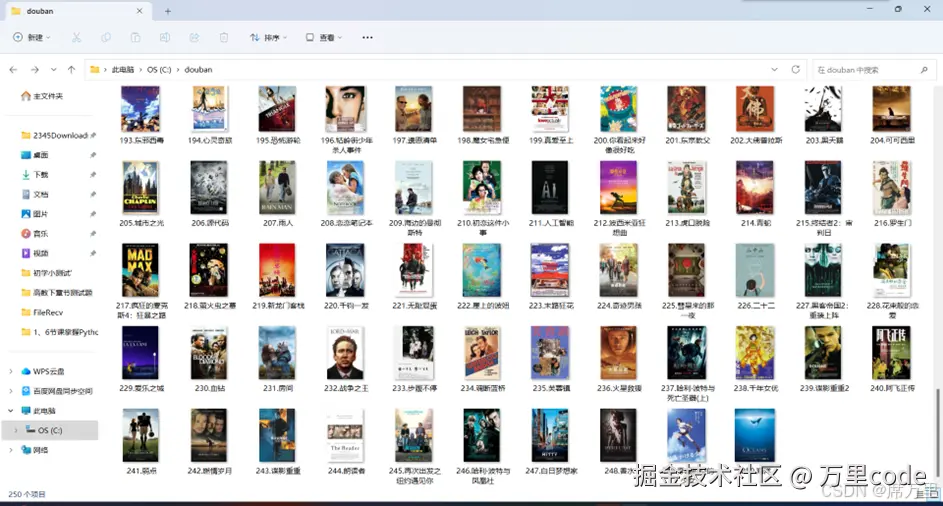The image size is (943, 506).
Task: Click the Delete trash icon in the toolbar
Action: 224,37
